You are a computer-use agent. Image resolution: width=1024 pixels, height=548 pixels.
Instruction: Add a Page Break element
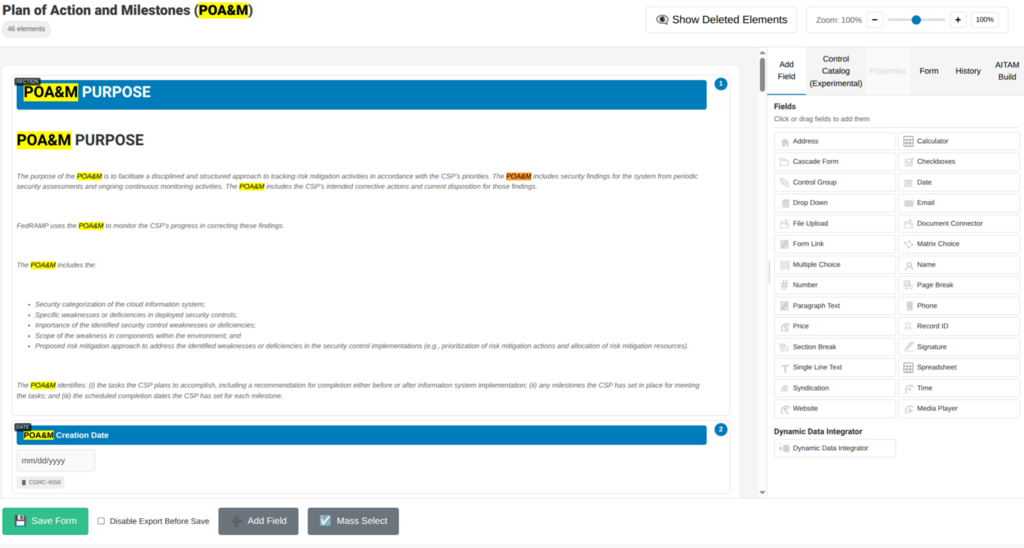point(958,285)
